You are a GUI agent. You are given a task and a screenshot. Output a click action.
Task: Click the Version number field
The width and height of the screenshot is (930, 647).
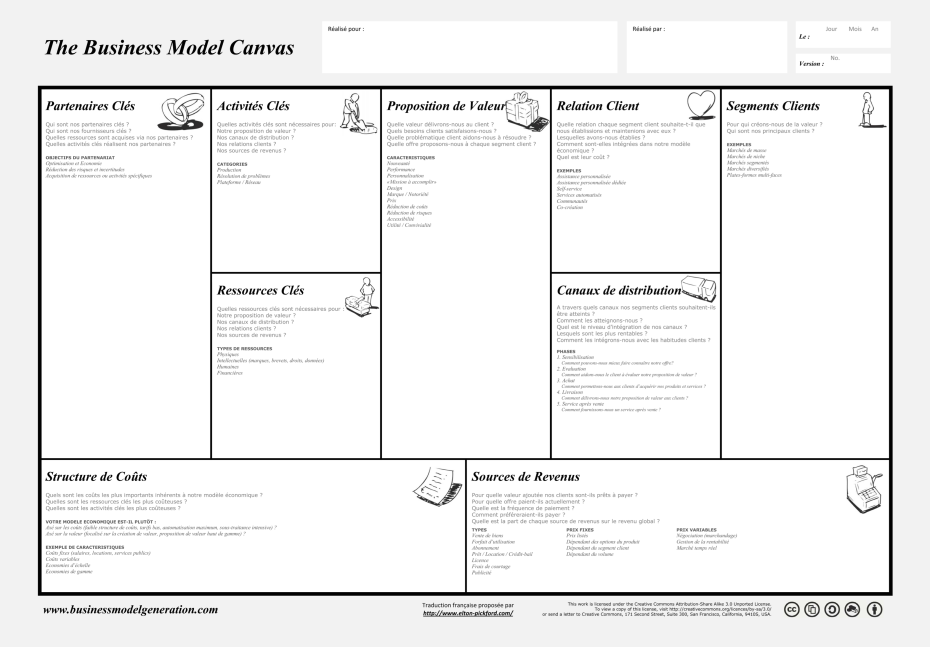[843, 63]
